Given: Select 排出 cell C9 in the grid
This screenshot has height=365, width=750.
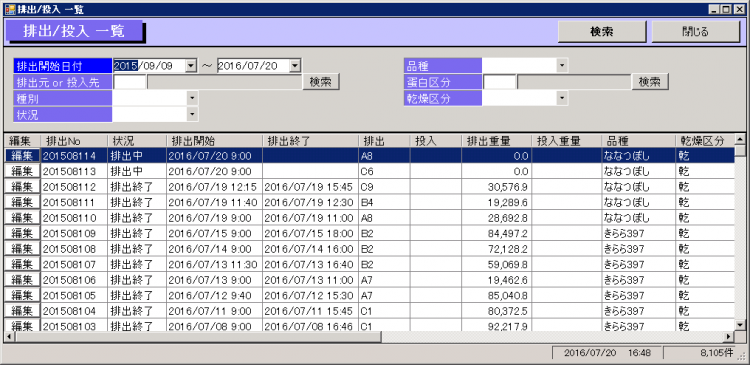Looking at the screenshot, I should 385,187.
